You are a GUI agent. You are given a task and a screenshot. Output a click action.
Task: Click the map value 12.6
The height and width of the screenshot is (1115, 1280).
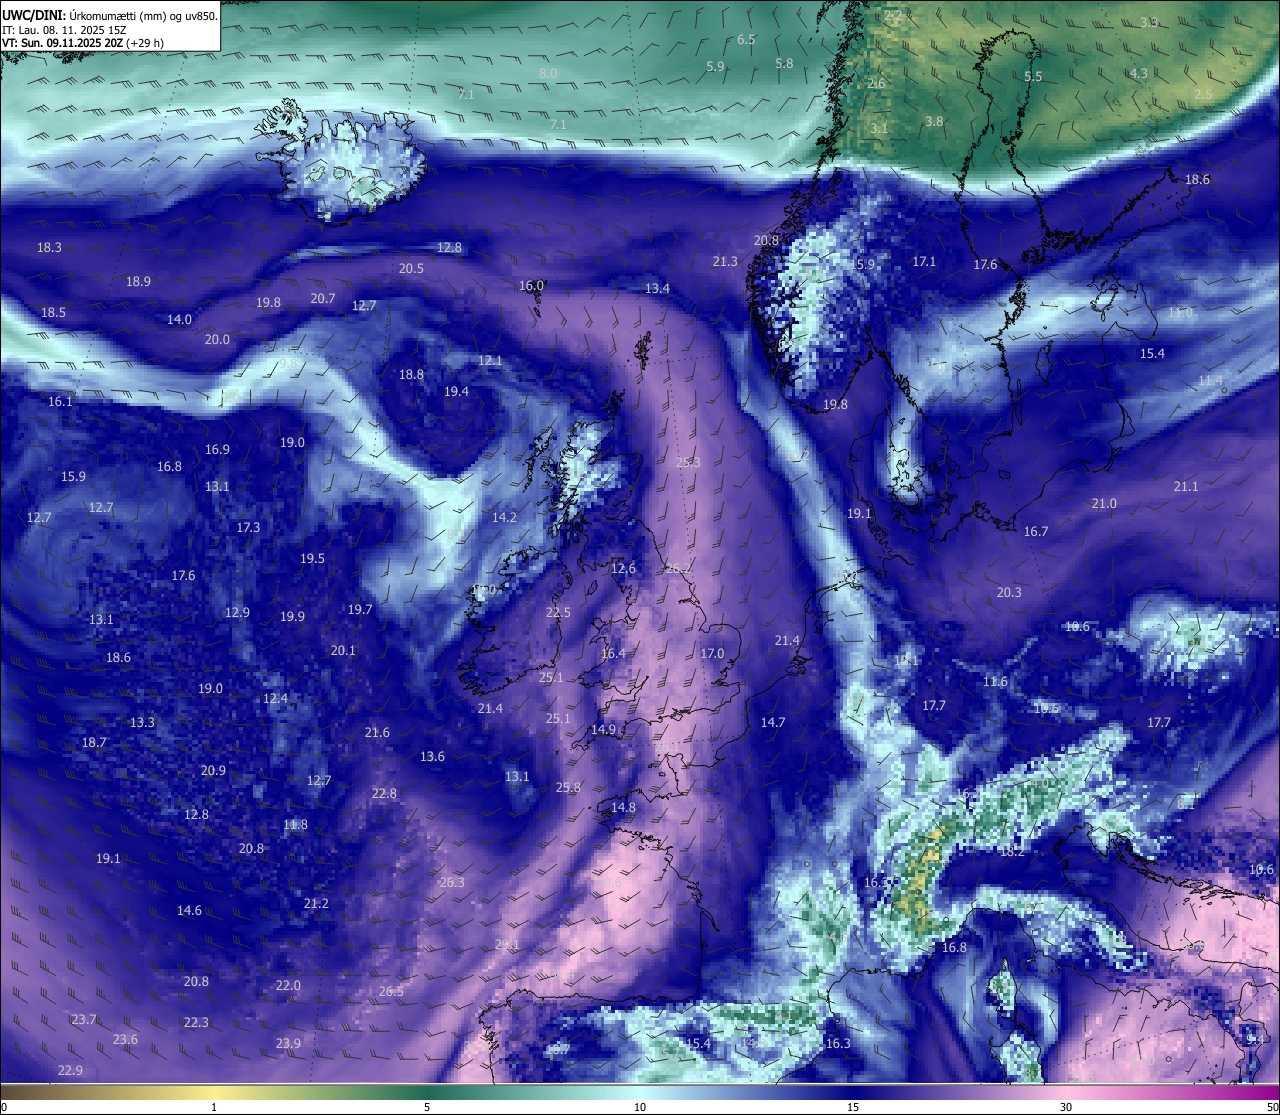[623, 569]
